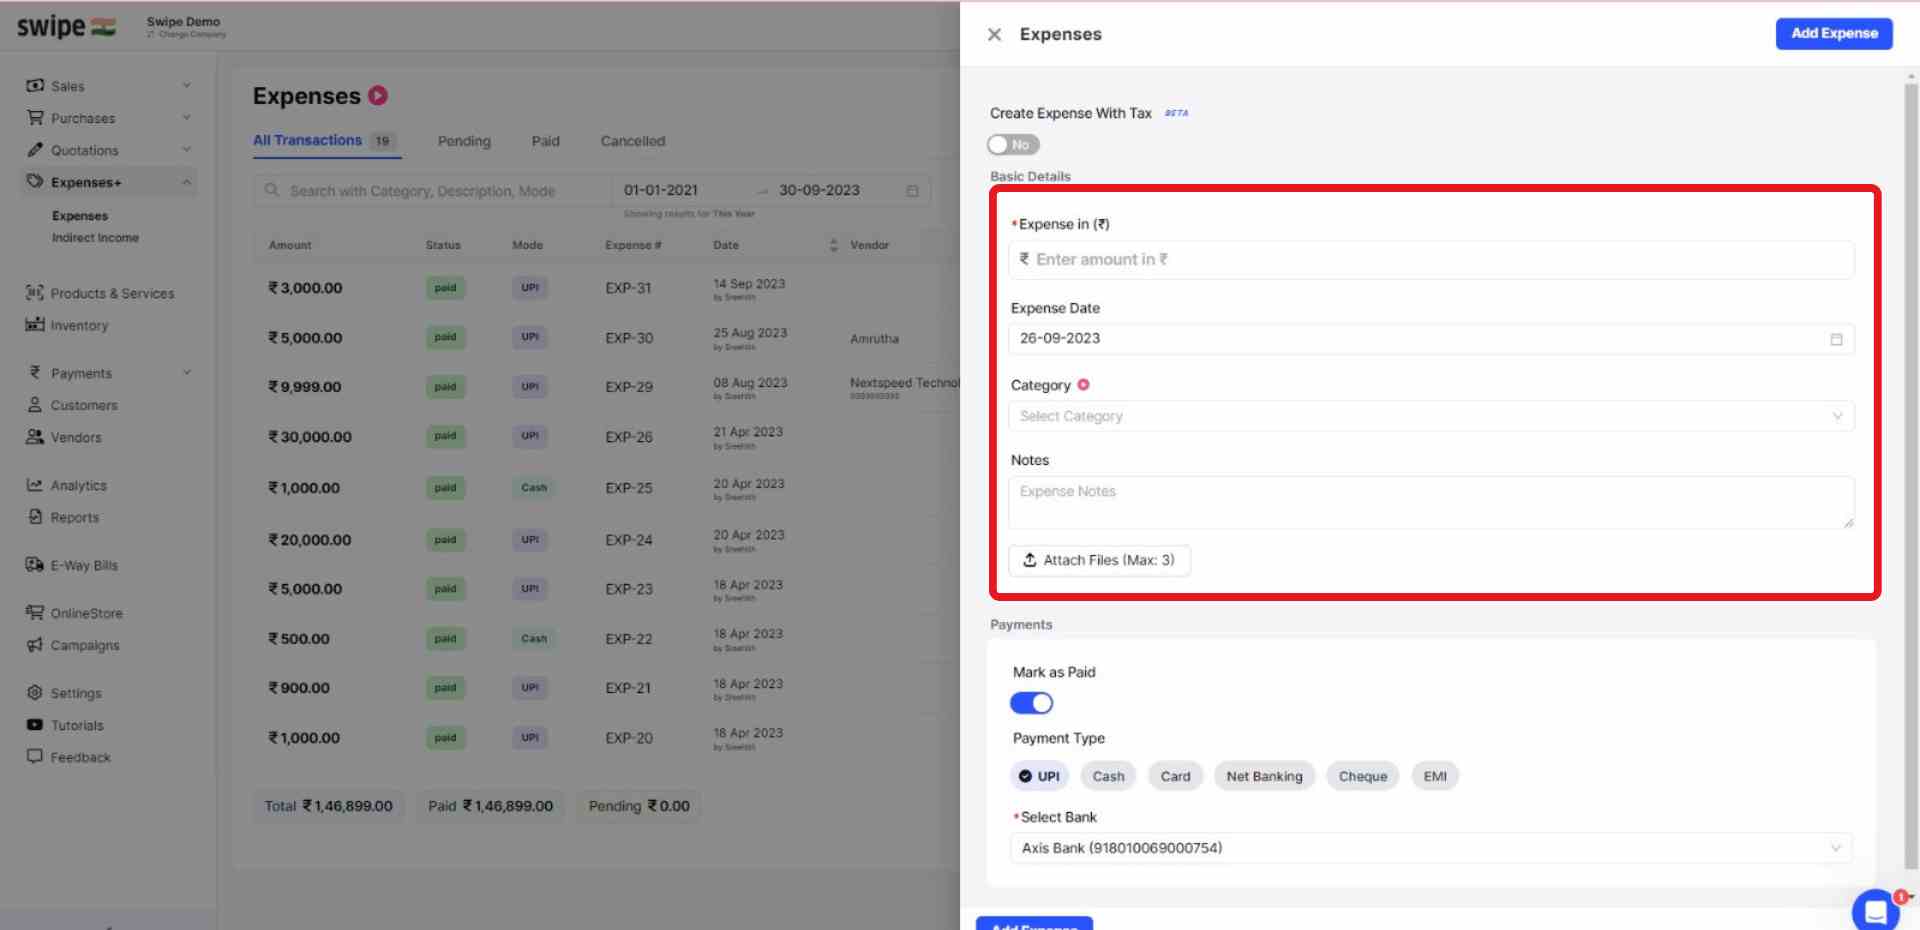Click the pink icon next to Category label
1920x930 pixels.
[1083, 385]
